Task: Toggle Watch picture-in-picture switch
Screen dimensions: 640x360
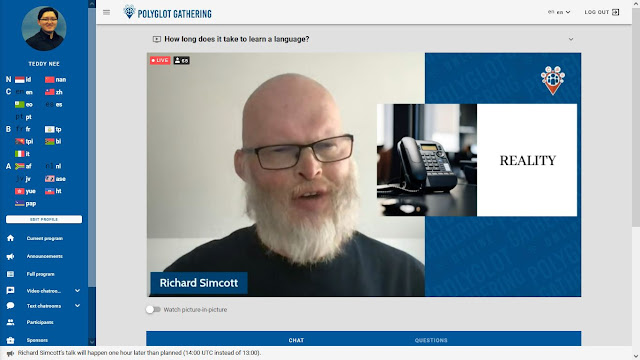Action: pos(153,309)
